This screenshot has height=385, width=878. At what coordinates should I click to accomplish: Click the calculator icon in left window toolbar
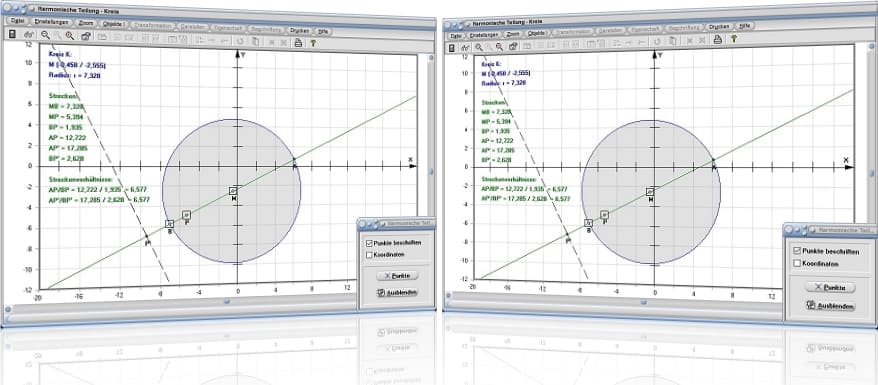pos(12,35)
